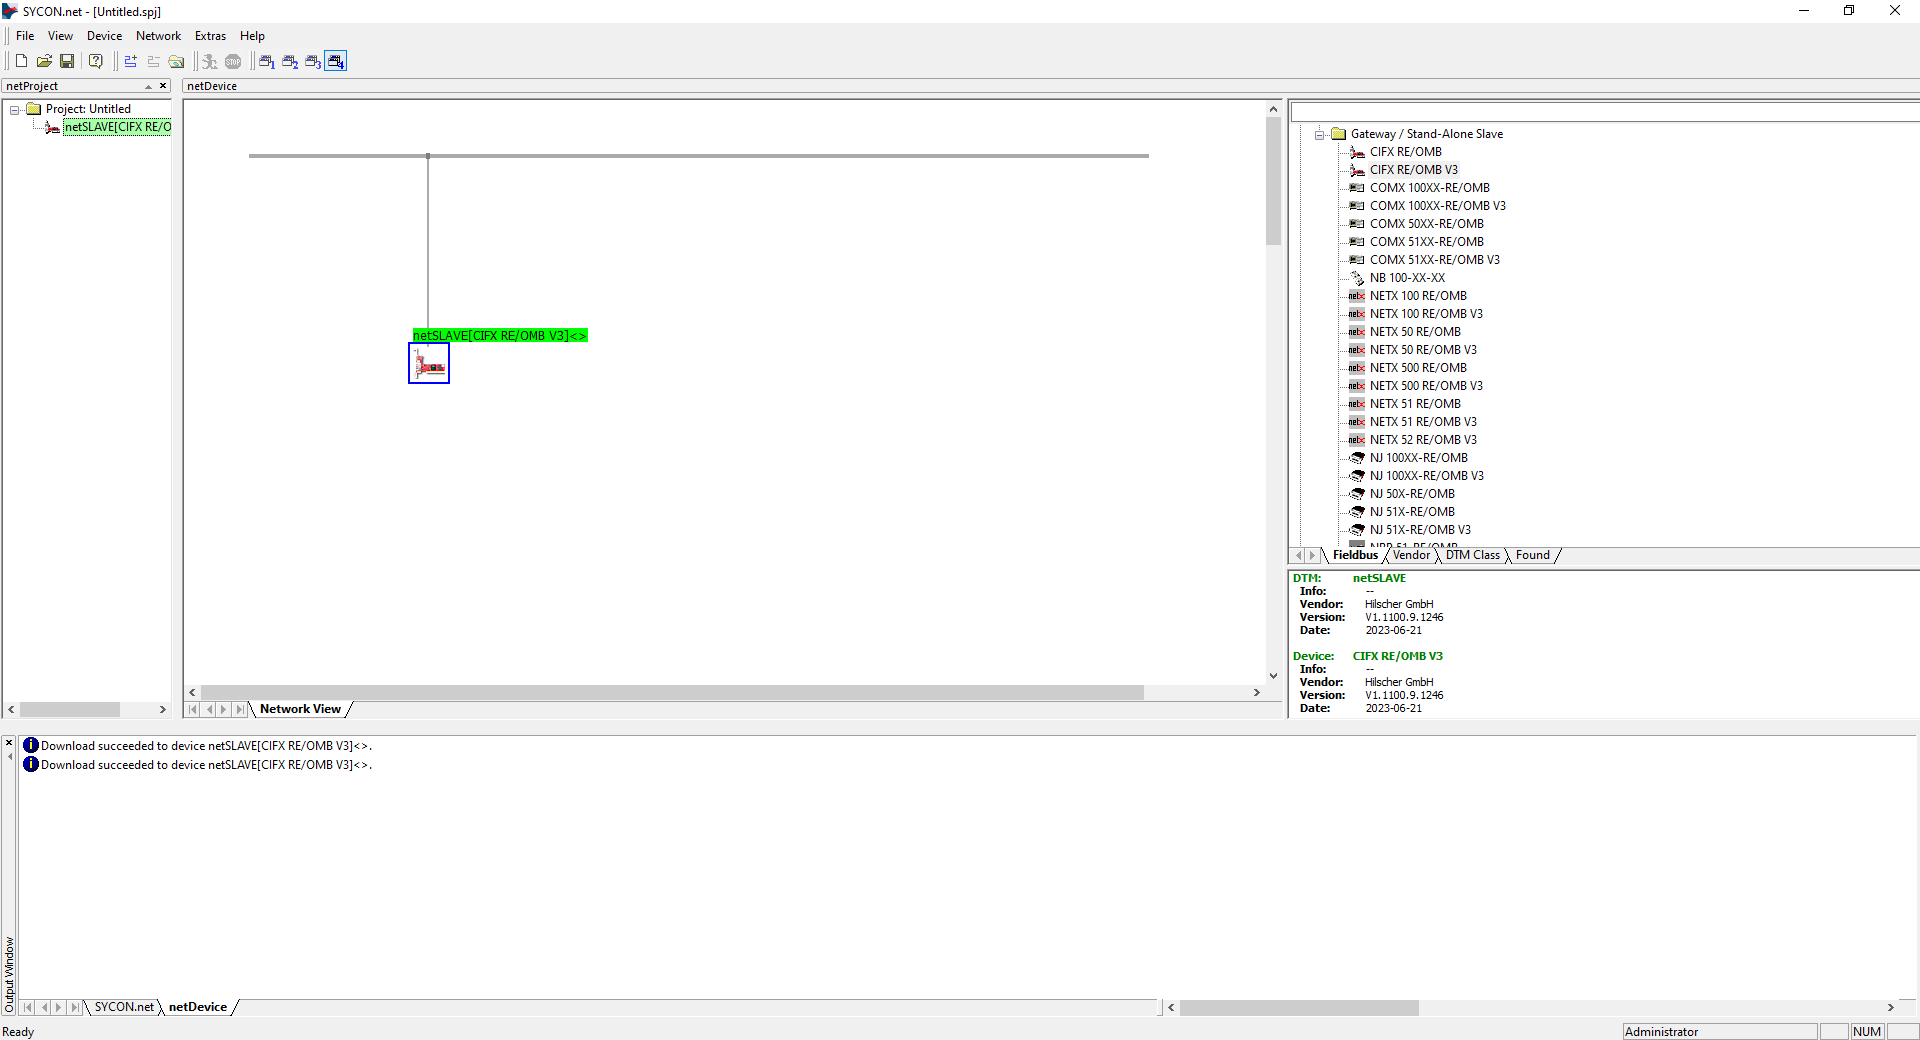1920x1040 pixels.
Task: Select the SYCON.net output tab
Action: coord(124,1007)
